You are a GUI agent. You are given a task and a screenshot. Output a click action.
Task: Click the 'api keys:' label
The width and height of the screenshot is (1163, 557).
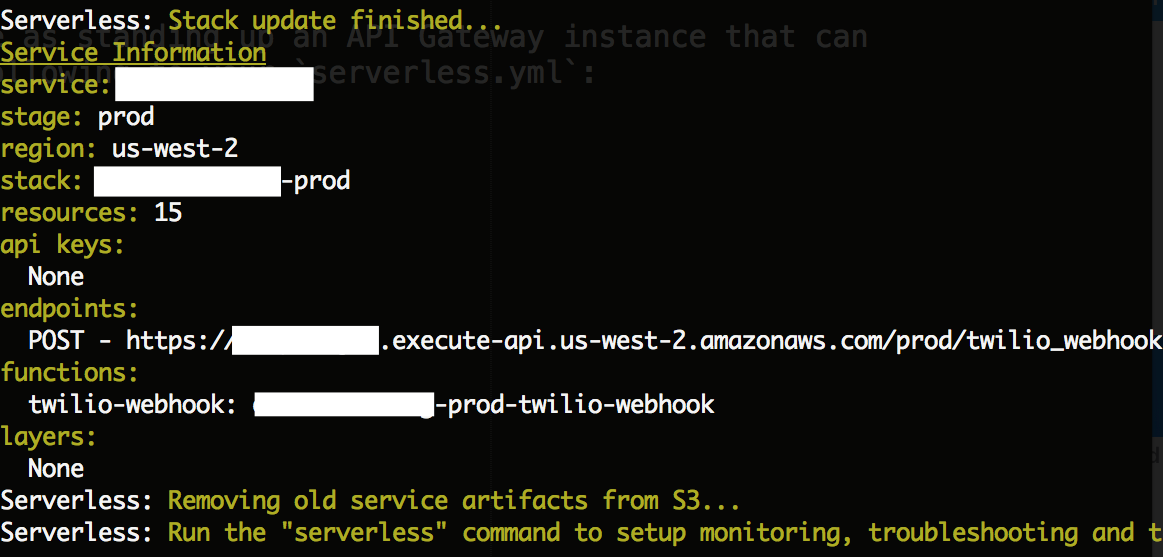pyautogui.click(x=62, y=245)
